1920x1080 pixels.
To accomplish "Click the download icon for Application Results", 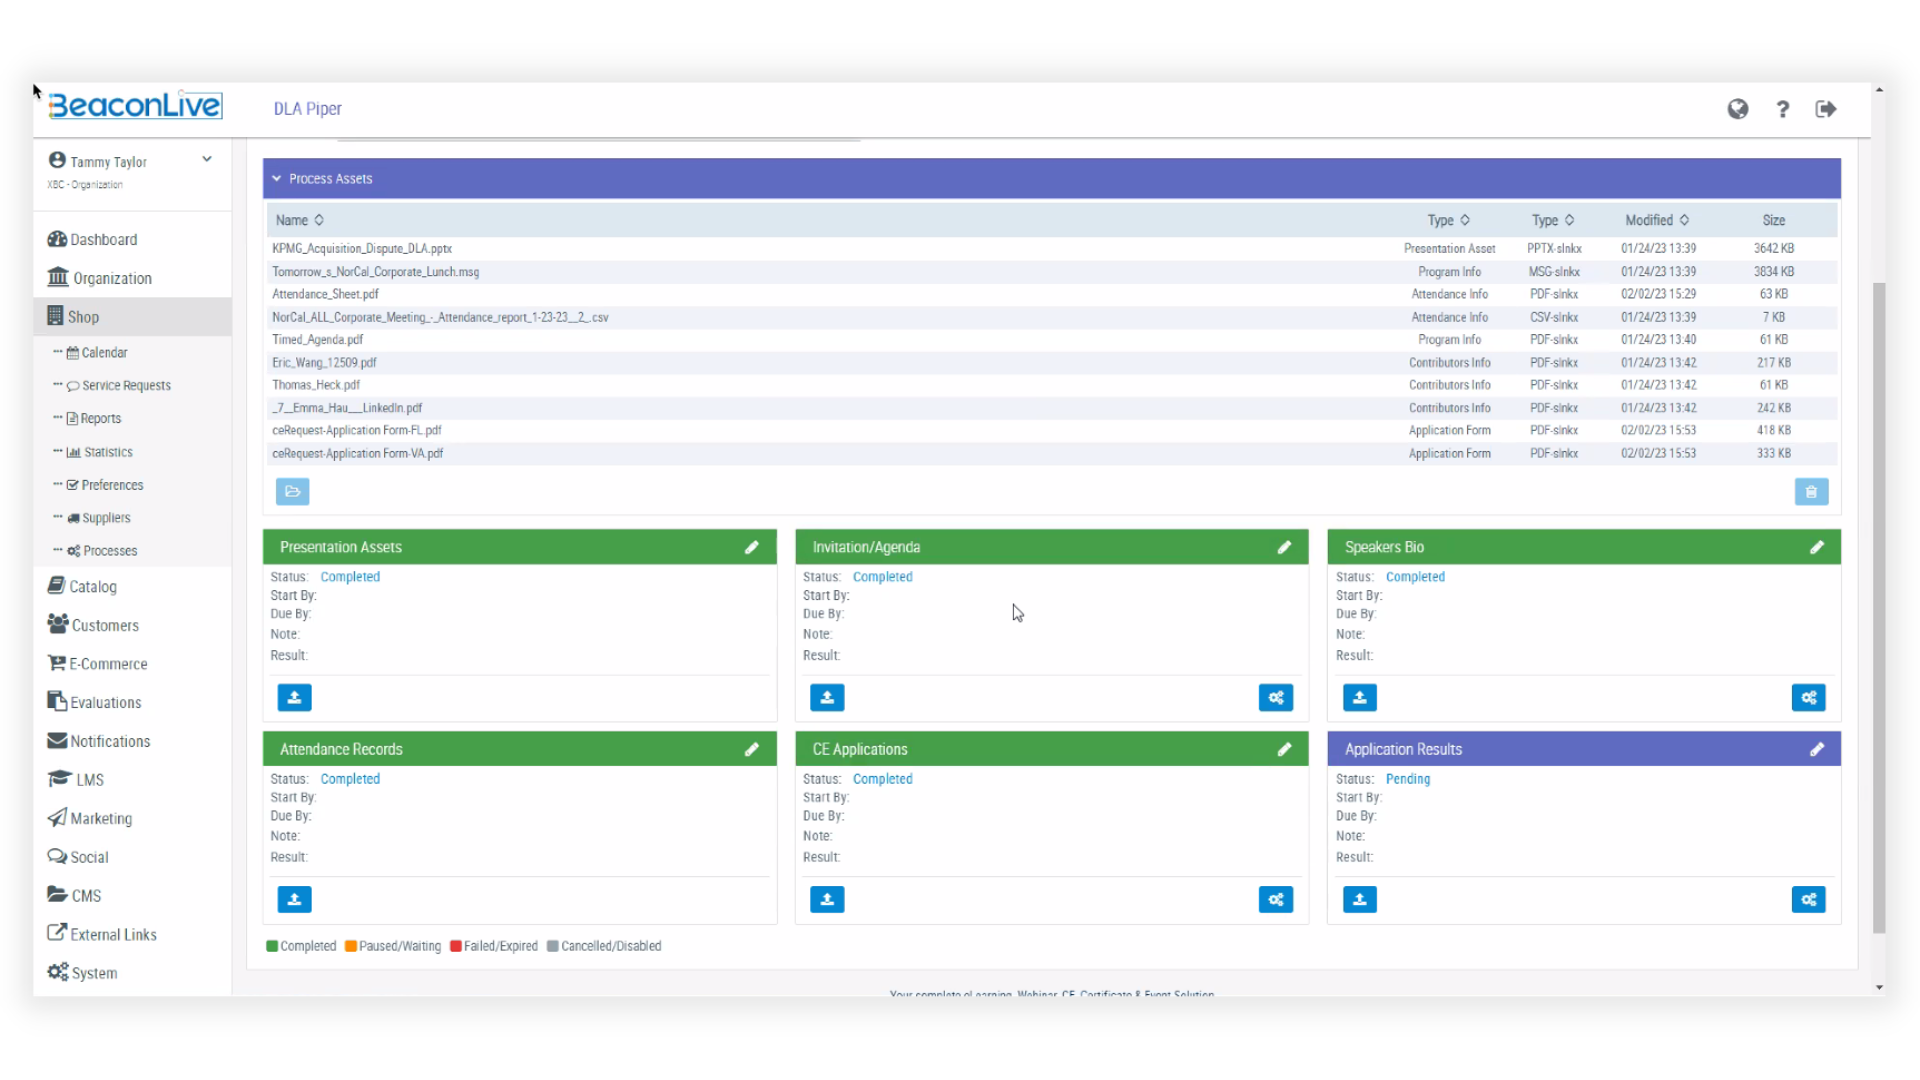I will [x=1360, y=898].
